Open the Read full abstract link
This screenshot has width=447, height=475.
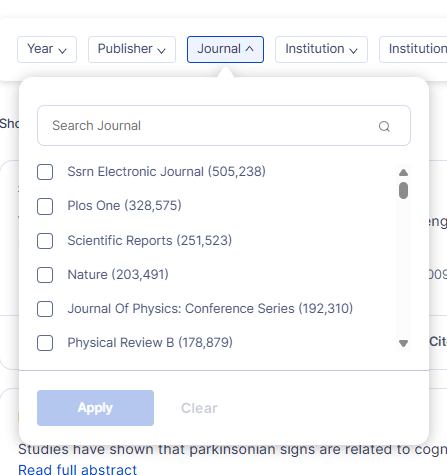click(77, 469)
